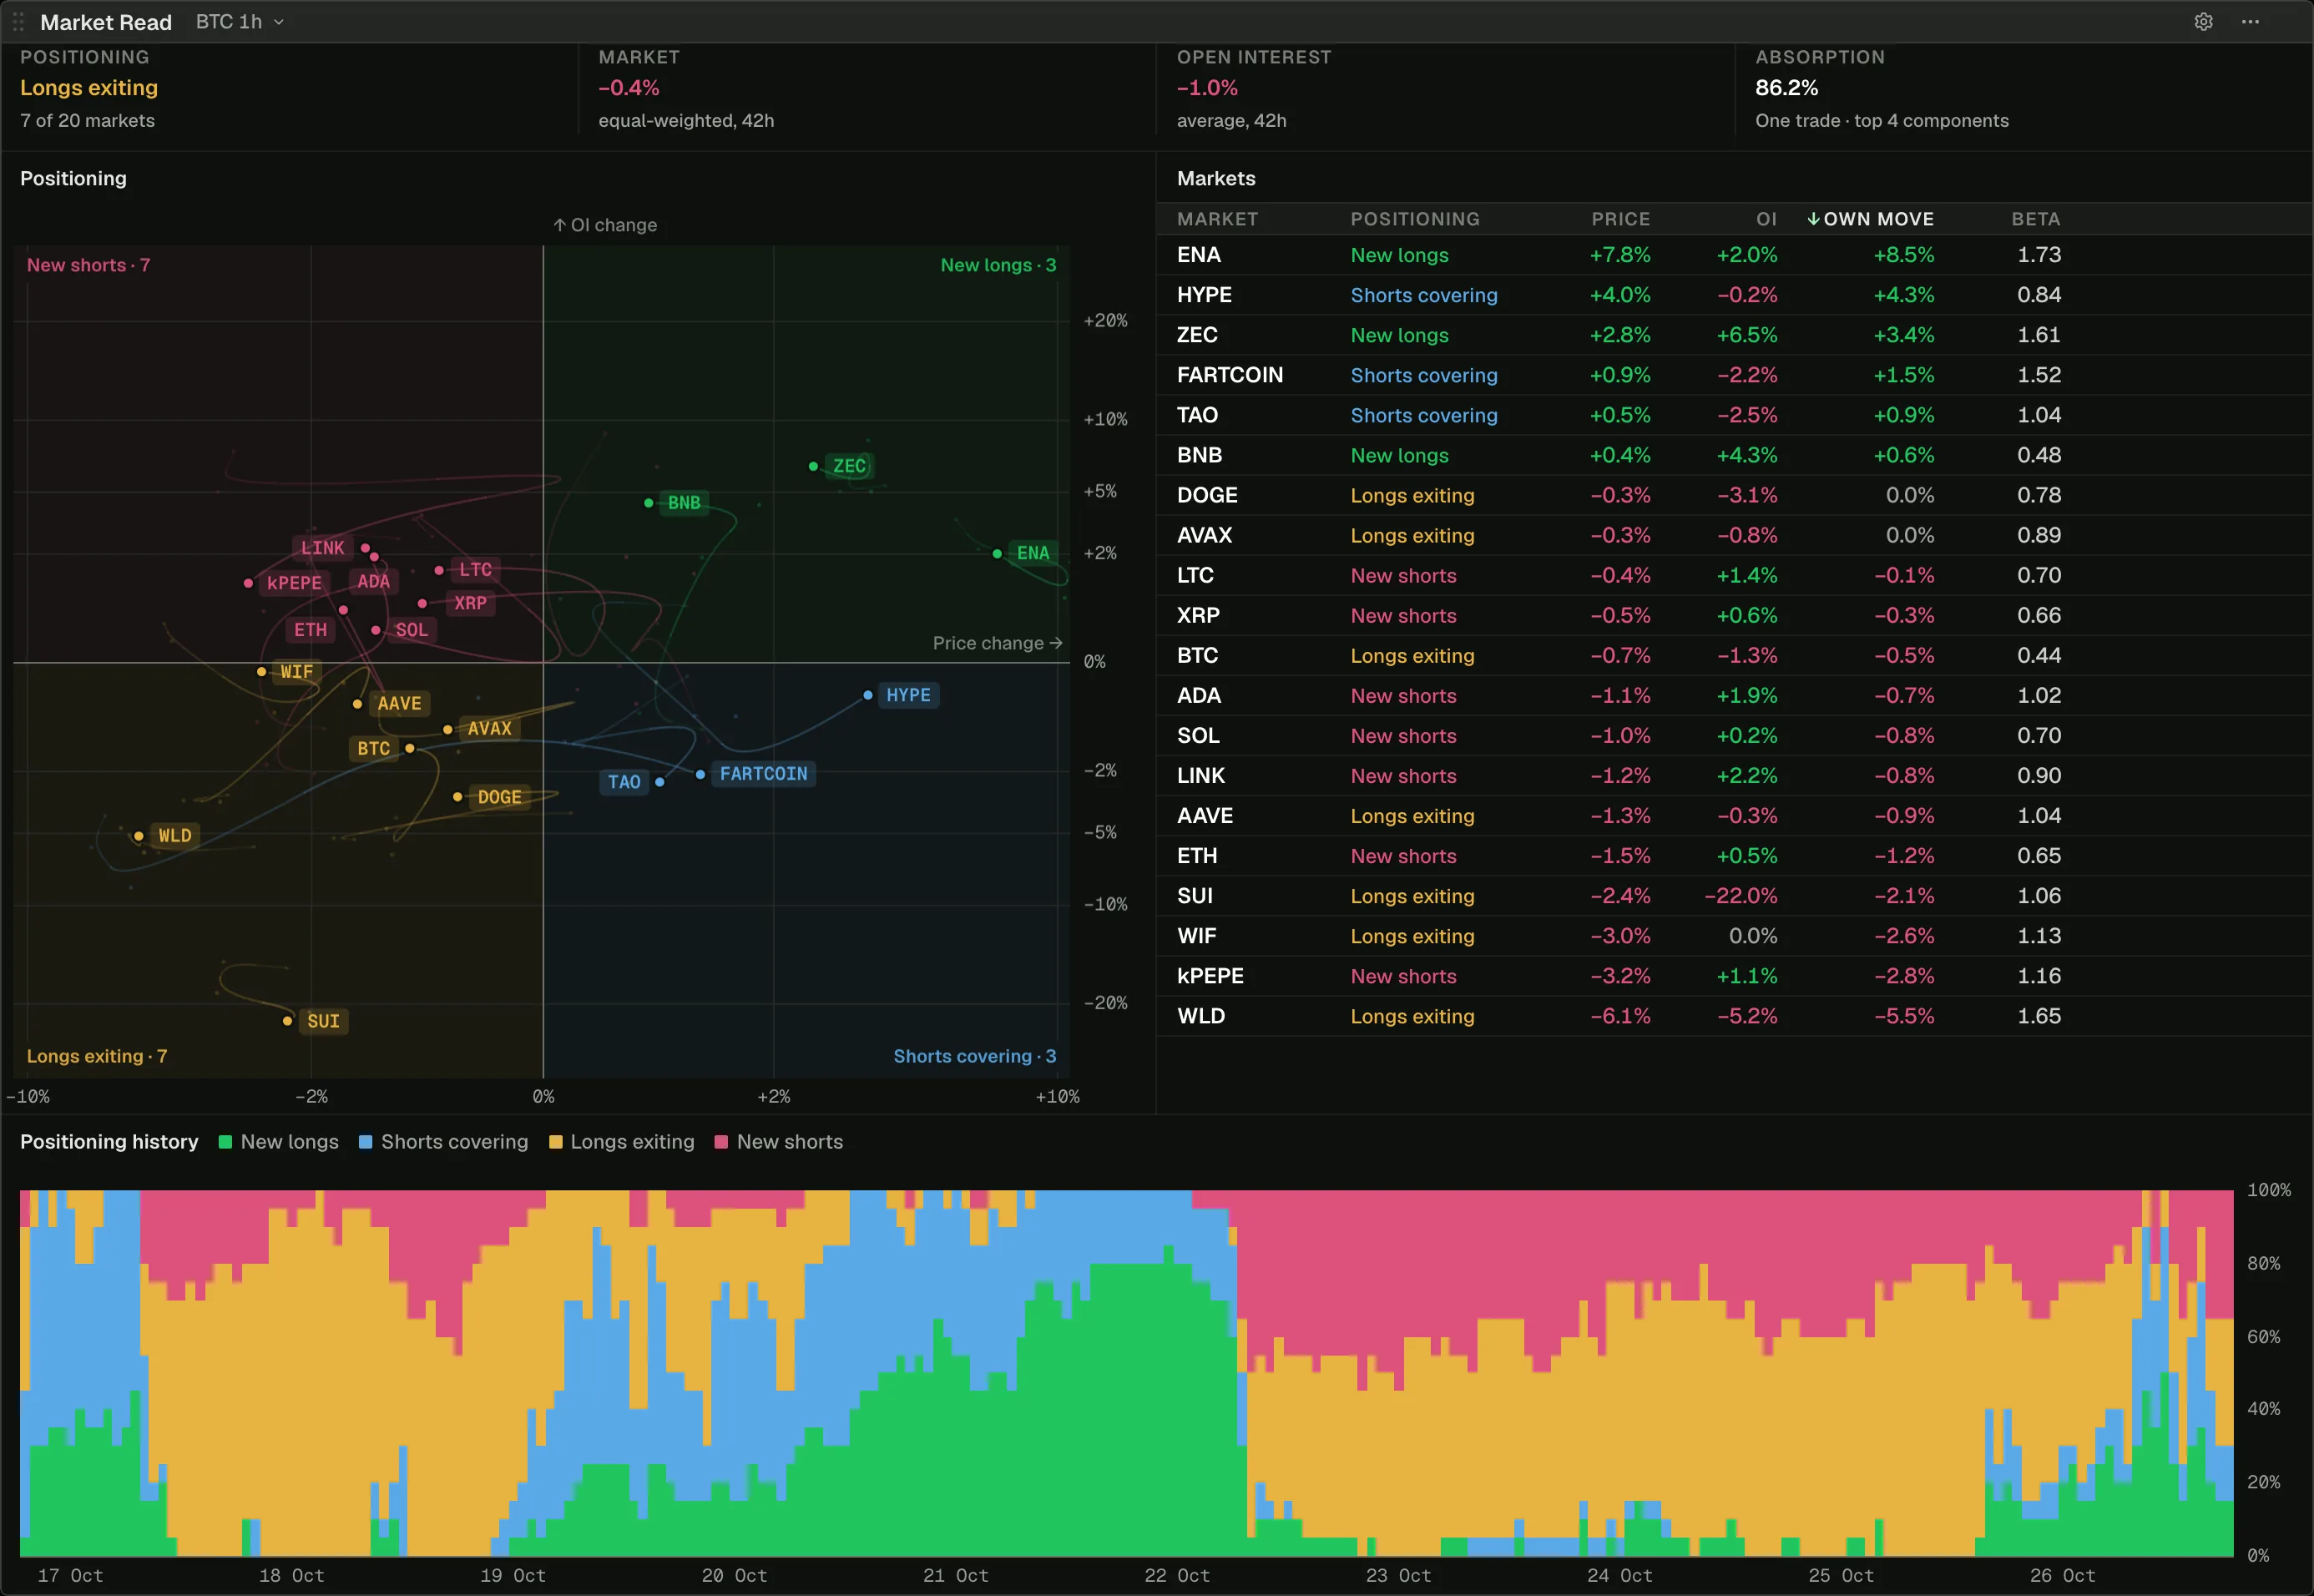
Task: Click BTC's Longs exiting positioning cell
Action: [x=1412, y=656]
